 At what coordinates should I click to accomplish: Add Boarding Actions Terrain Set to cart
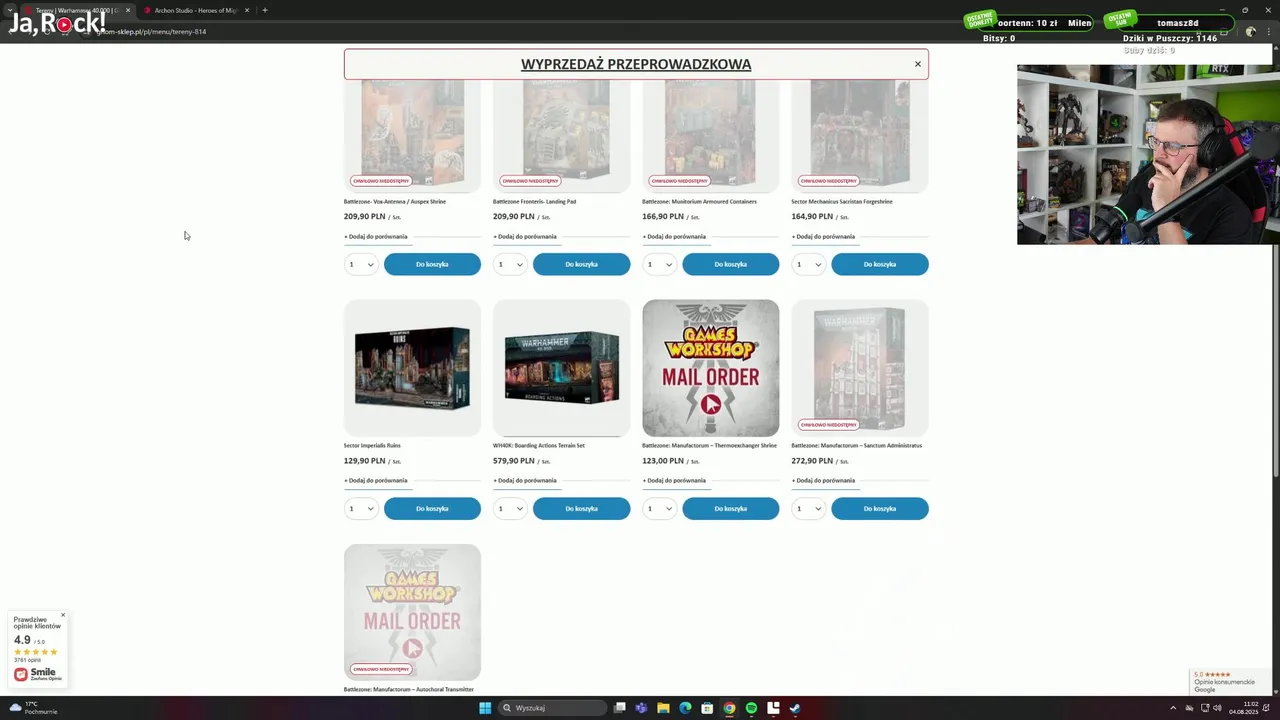[x=581, y=508]
